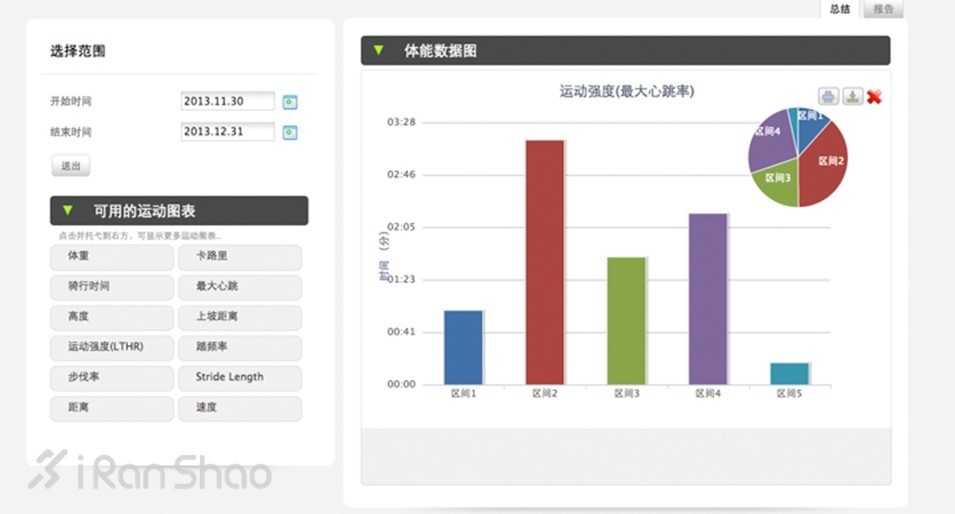Choose the Stride Length chart option
Screen dimensions: 955x514
[x=239, y=378]
